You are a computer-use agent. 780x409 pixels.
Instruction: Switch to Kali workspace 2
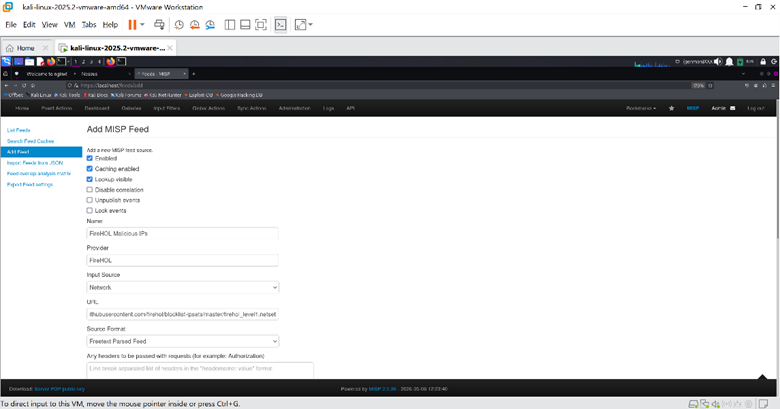click(x=84, y=62)
